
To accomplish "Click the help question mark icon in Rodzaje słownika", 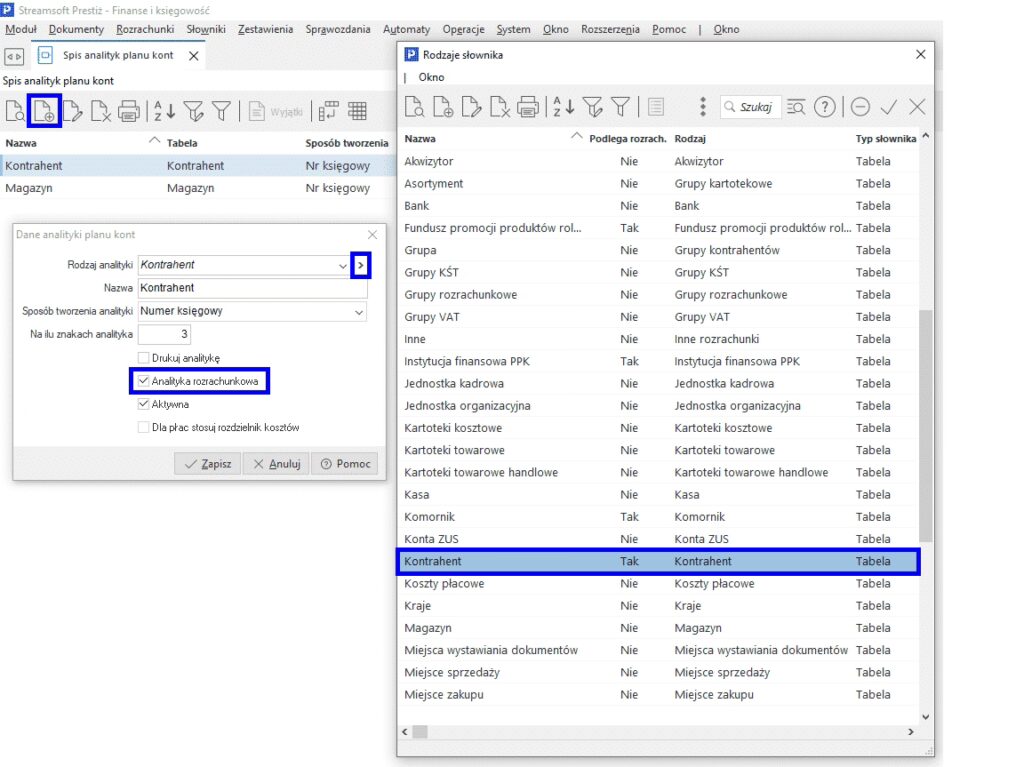I will pyautogui.click(x=824, y=107).
